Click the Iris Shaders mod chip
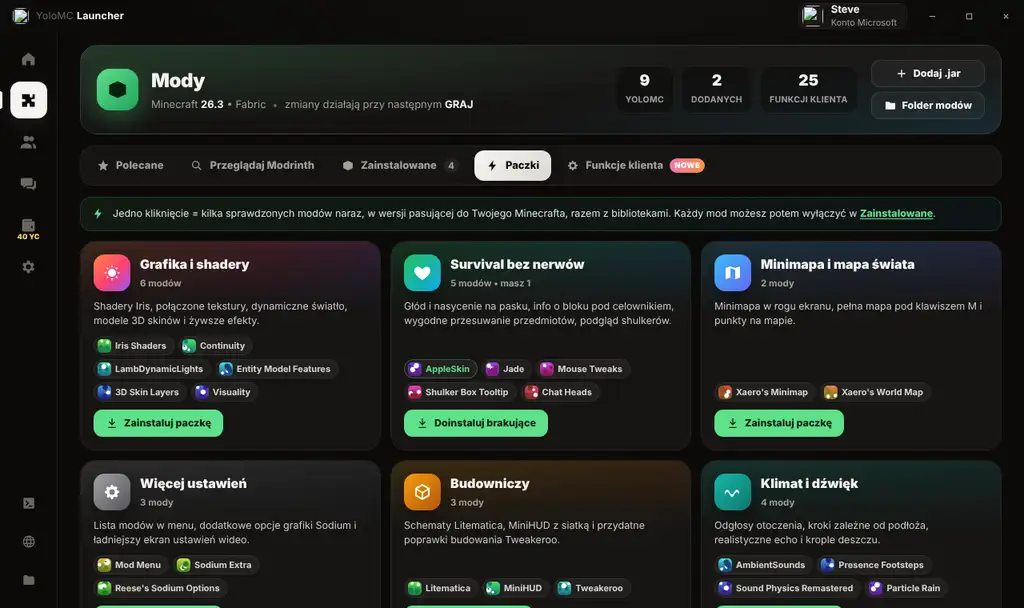 pyautogui.click(x=133, y=345)
